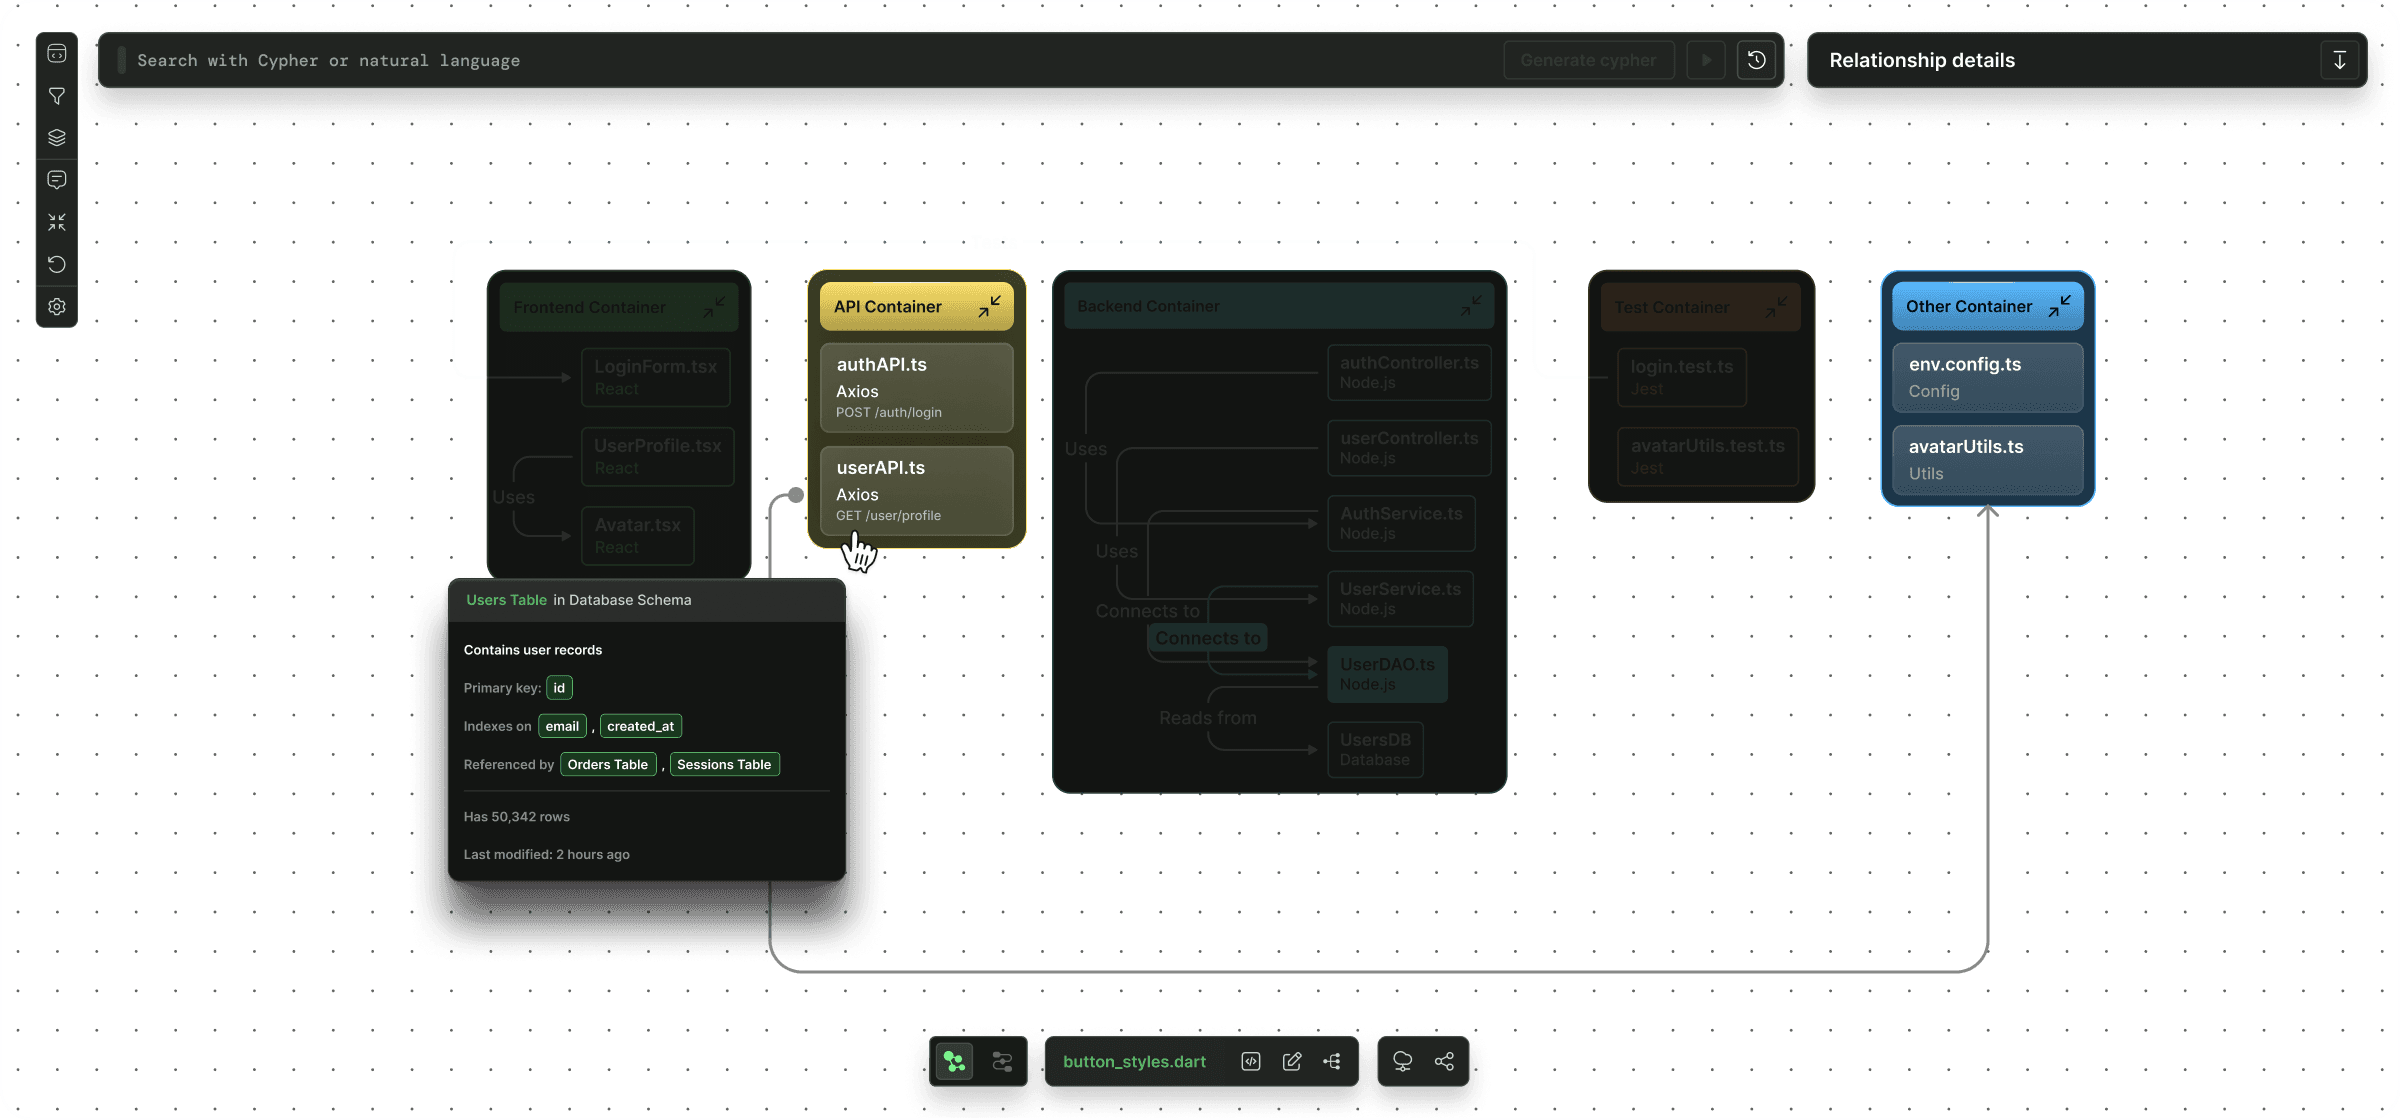Select the env.config.ts node
The image size is (2400, 1120).
click(x=1987, y=377)
